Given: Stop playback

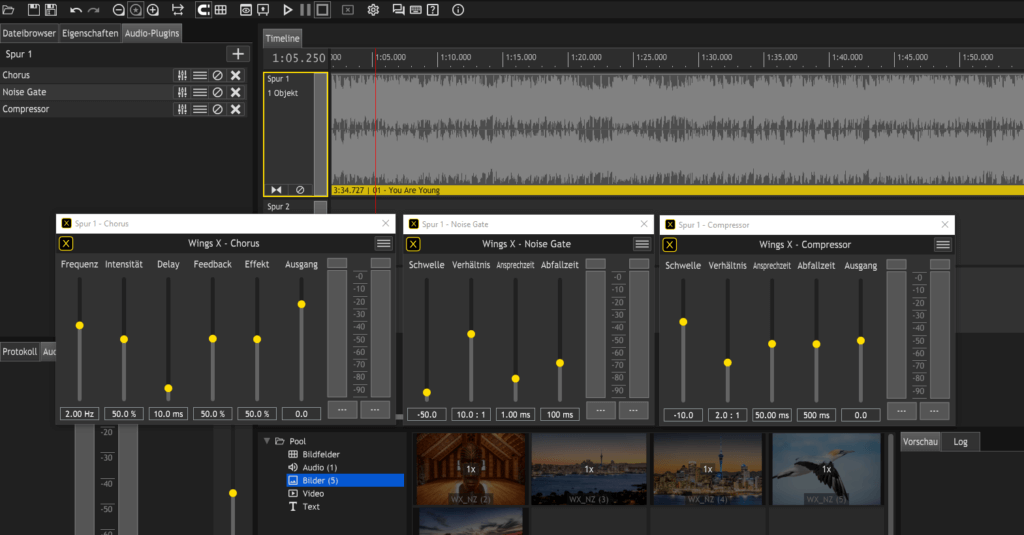Looking at the screenshot, I should coord(323,10).
